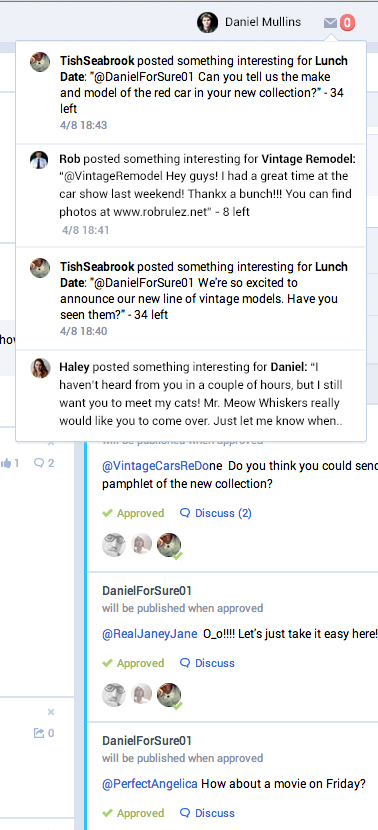This screenshot has height=830, width=378.
Task: Click the red notification count badge
Action: point(347,23)
